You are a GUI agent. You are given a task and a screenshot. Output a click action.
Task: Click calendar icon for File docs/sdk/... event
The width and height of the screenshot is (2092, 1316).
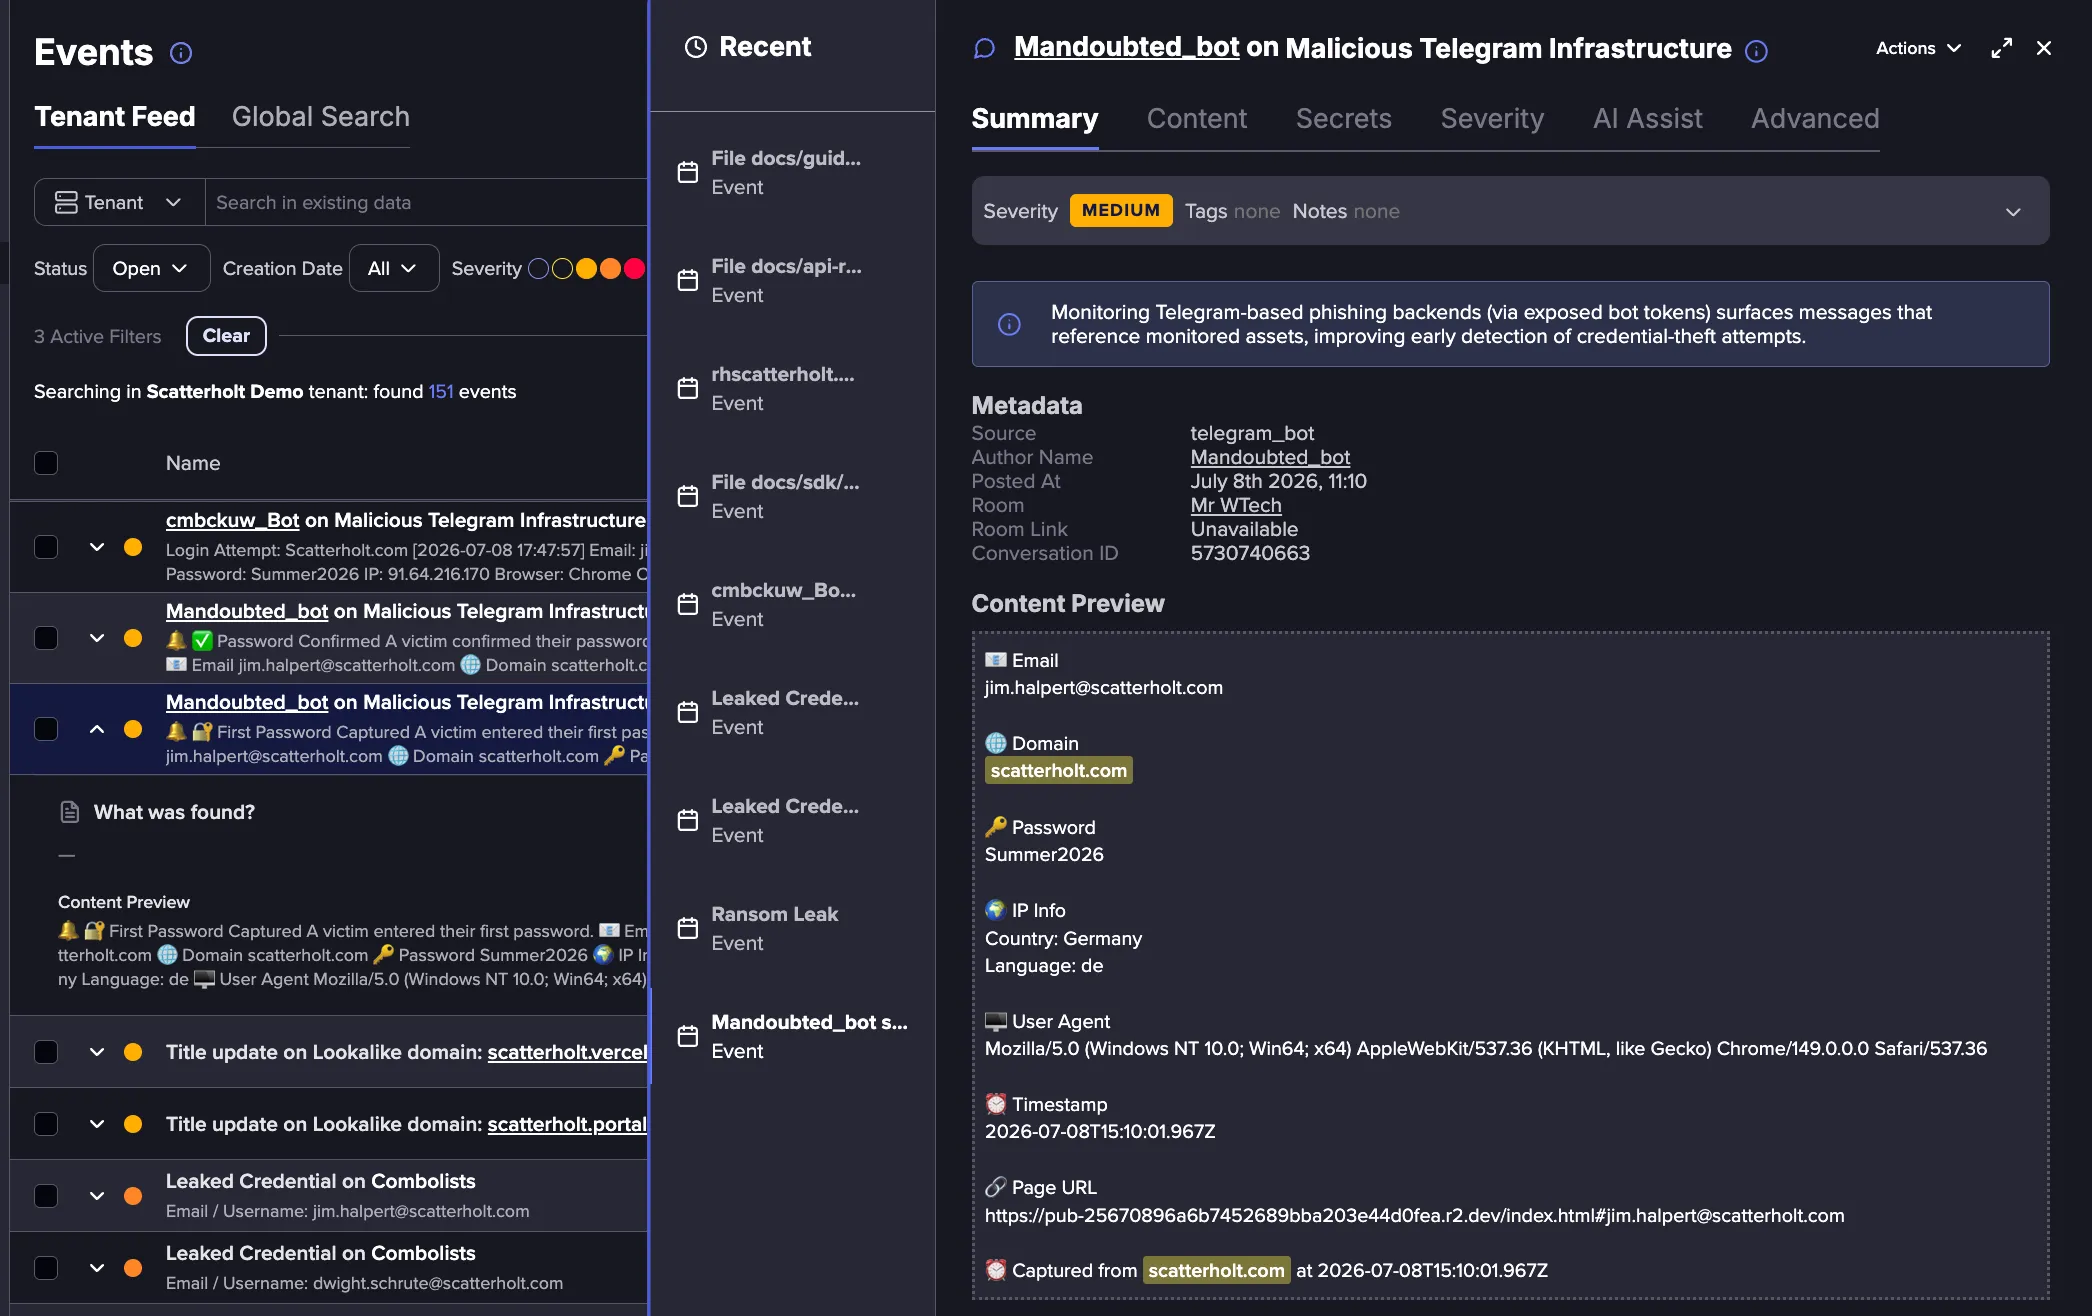point(688,496)
